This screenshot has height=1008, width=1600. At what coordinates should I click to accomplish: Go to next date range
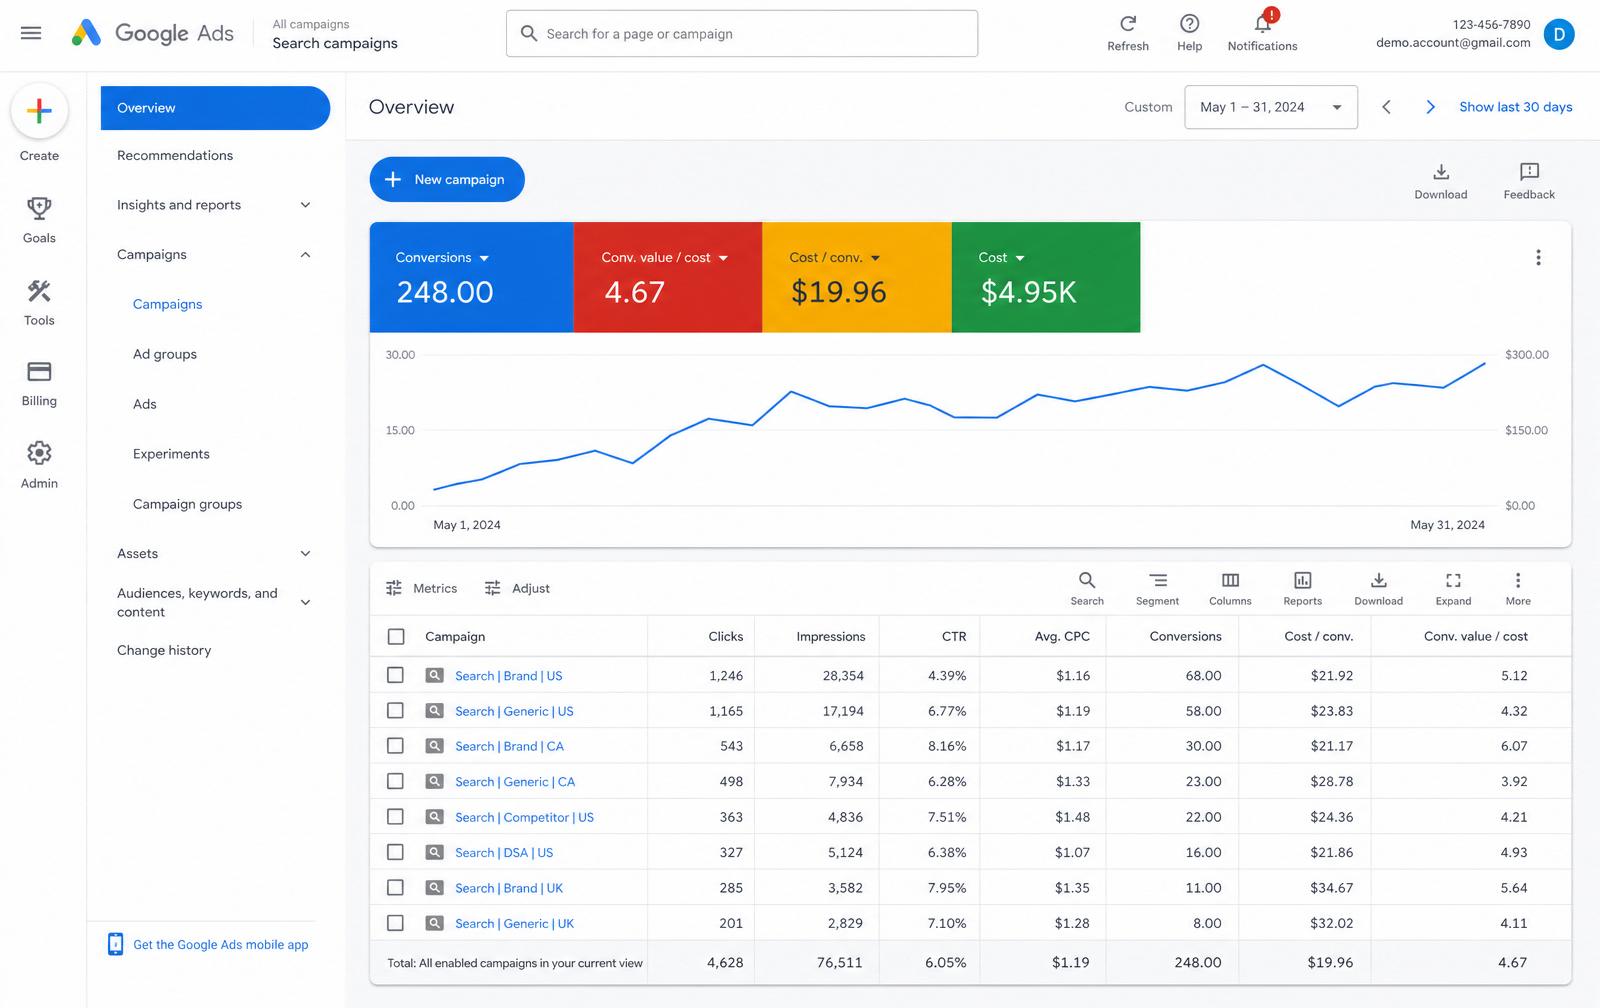1430,107
